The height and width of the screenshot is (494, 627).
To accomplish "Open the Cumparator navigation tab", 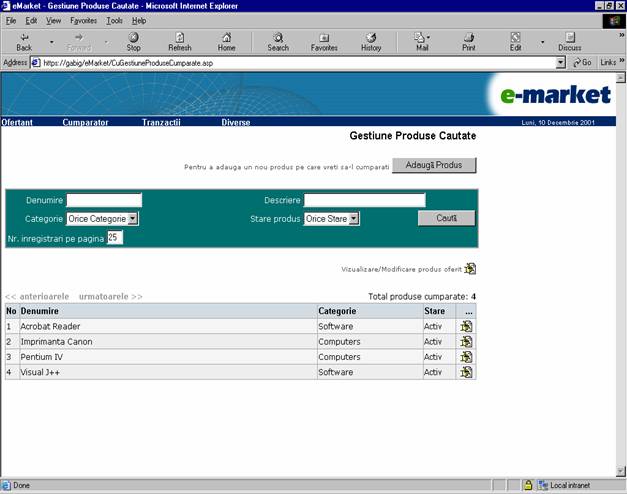I will click(x=85, y=122).
